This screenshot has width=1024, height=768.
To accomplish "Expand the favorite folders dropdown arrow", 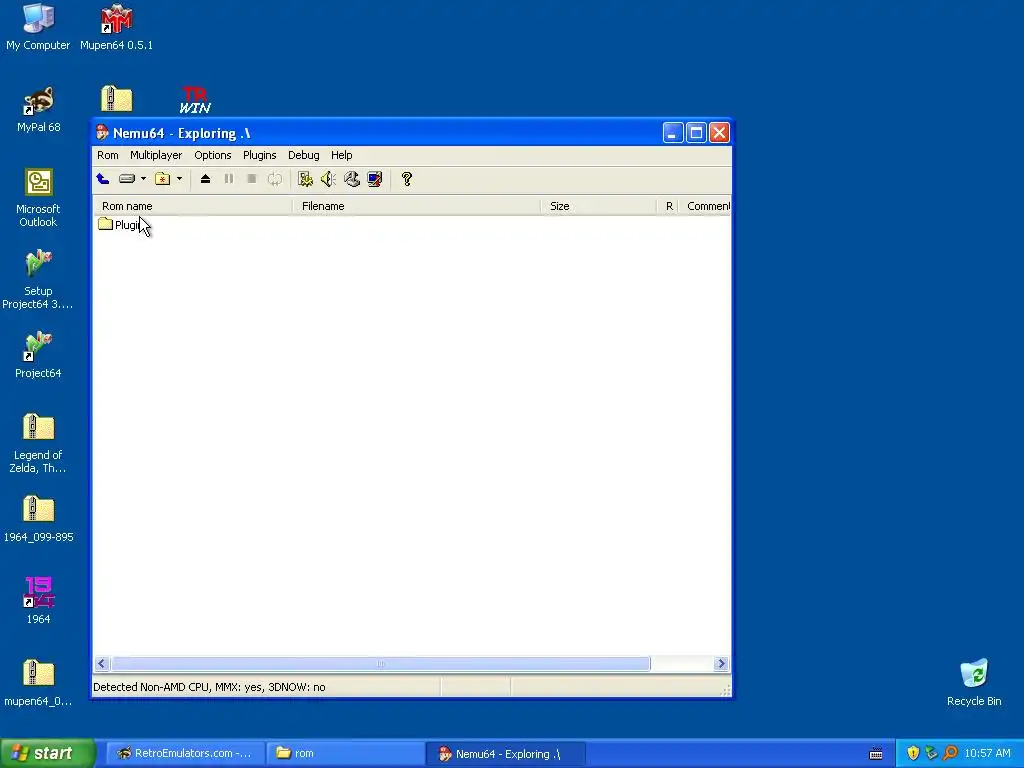I will pos(180,179).
